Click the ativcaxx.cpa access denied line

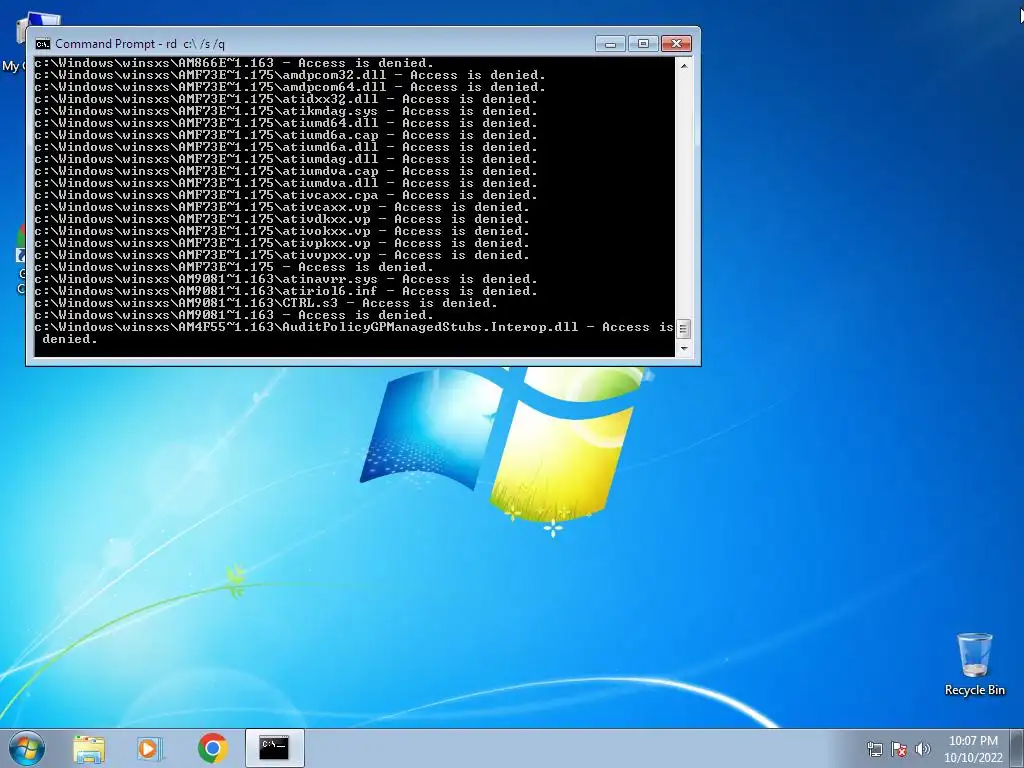[286, 195]
